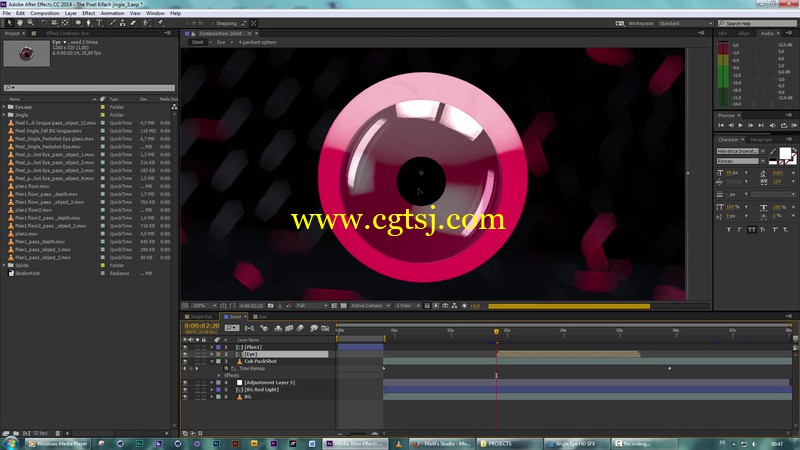The image size is (800, 450).
Task: Select the Roto Brush tool
Action: point(147,23)
